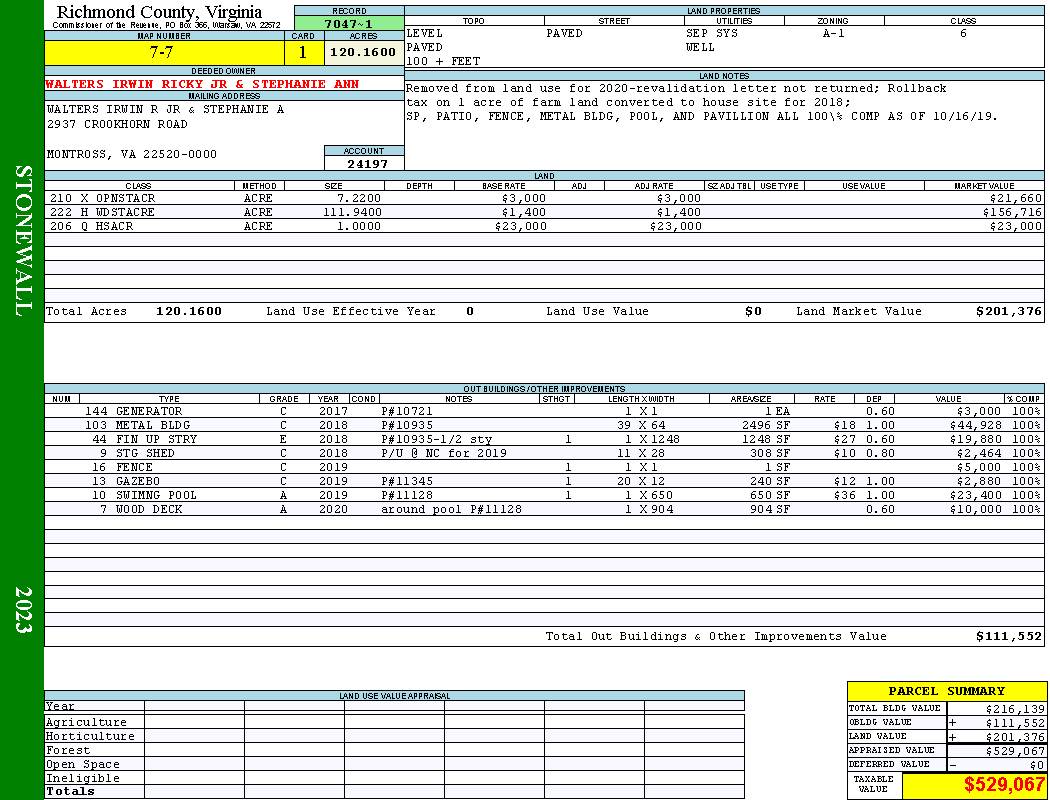Click year 2023 in green sidebar
Screen dimensions: 1050x800
point(23,609)
